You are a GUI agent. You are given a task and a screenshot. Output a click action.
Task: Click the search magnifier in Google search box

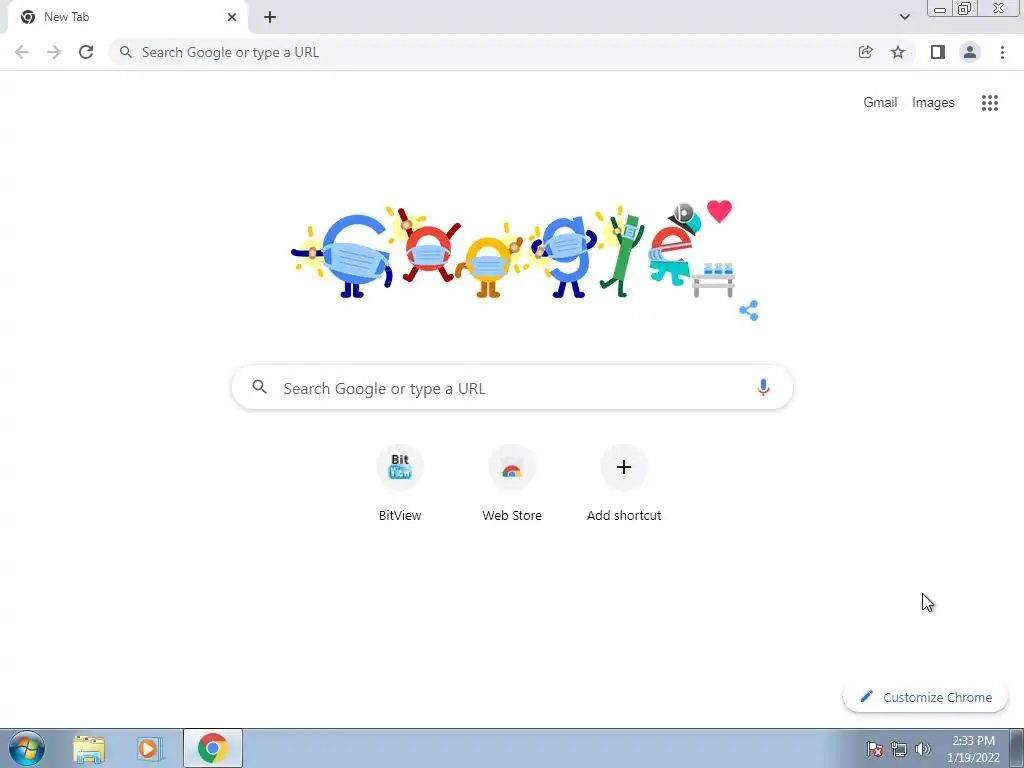[x=259, y=387]
